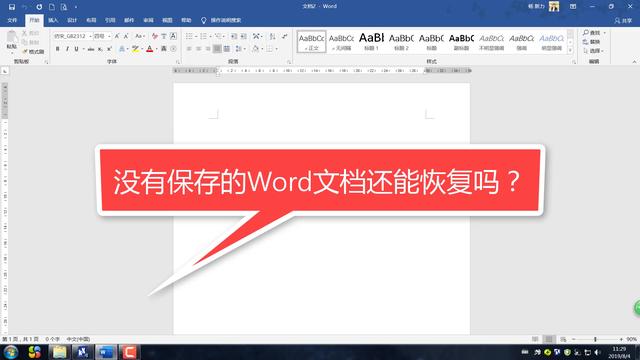Viewport: 640px width, 360px height.
Task: Click the Numbering list icon
Action: (x=204, y=36)
